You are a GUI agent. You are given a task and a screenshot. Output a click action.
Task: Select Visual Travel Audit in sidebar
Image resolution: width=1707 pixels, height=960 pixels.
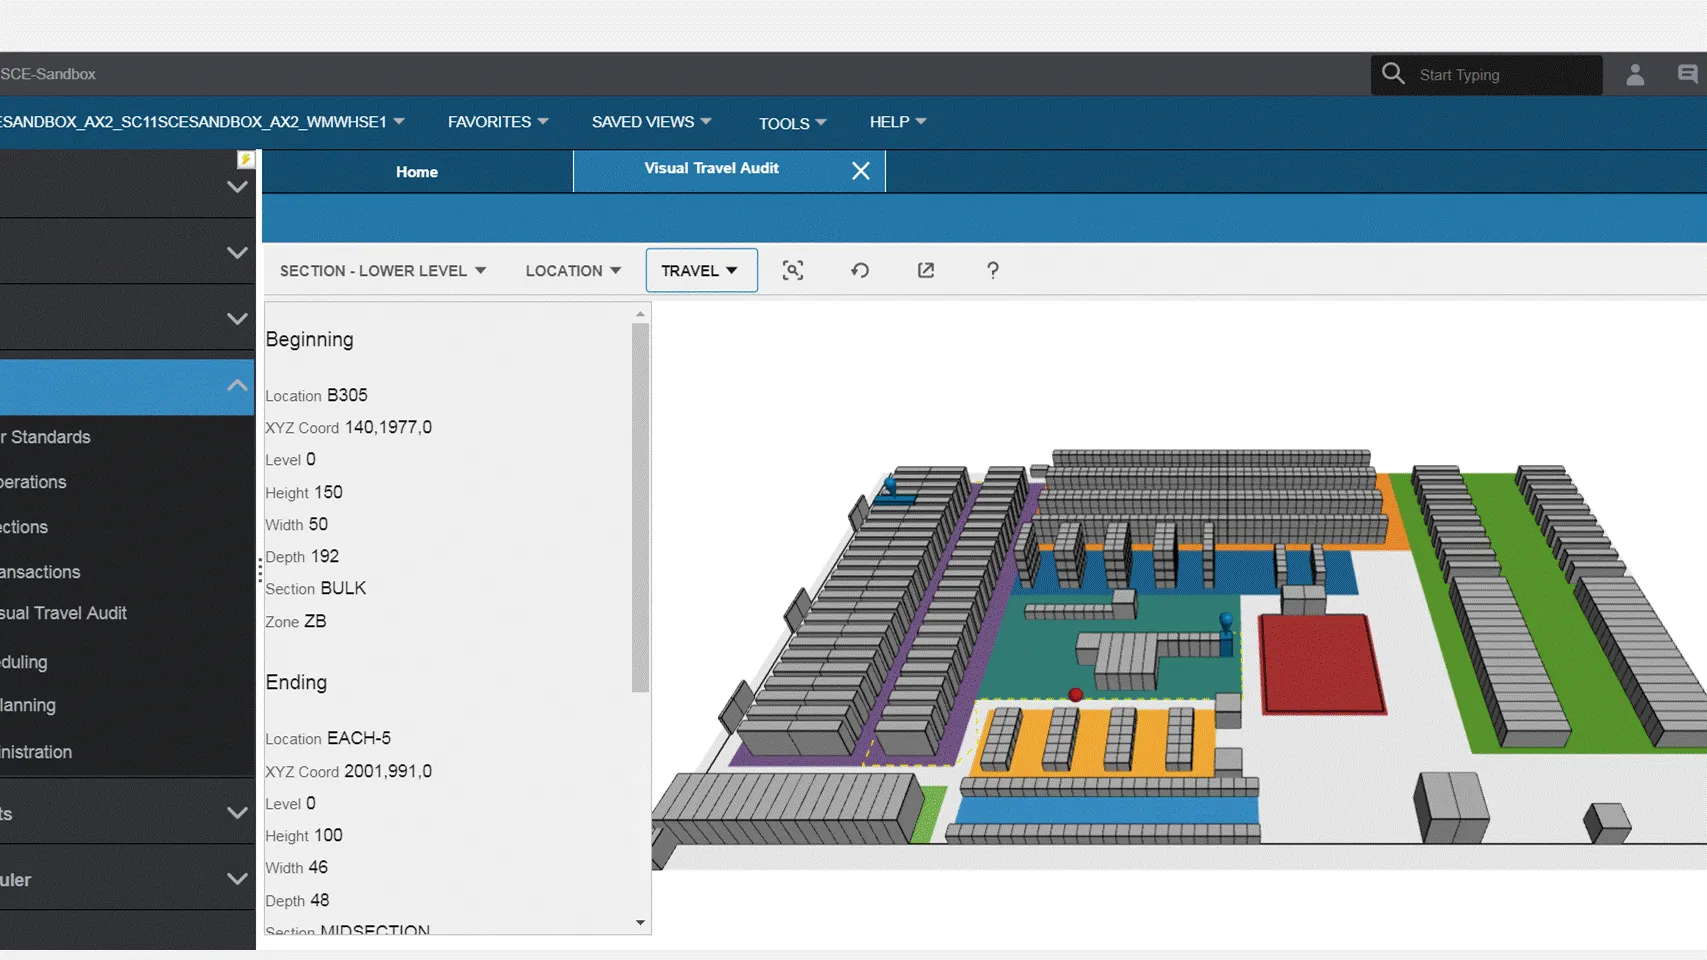tap(64, 613)
